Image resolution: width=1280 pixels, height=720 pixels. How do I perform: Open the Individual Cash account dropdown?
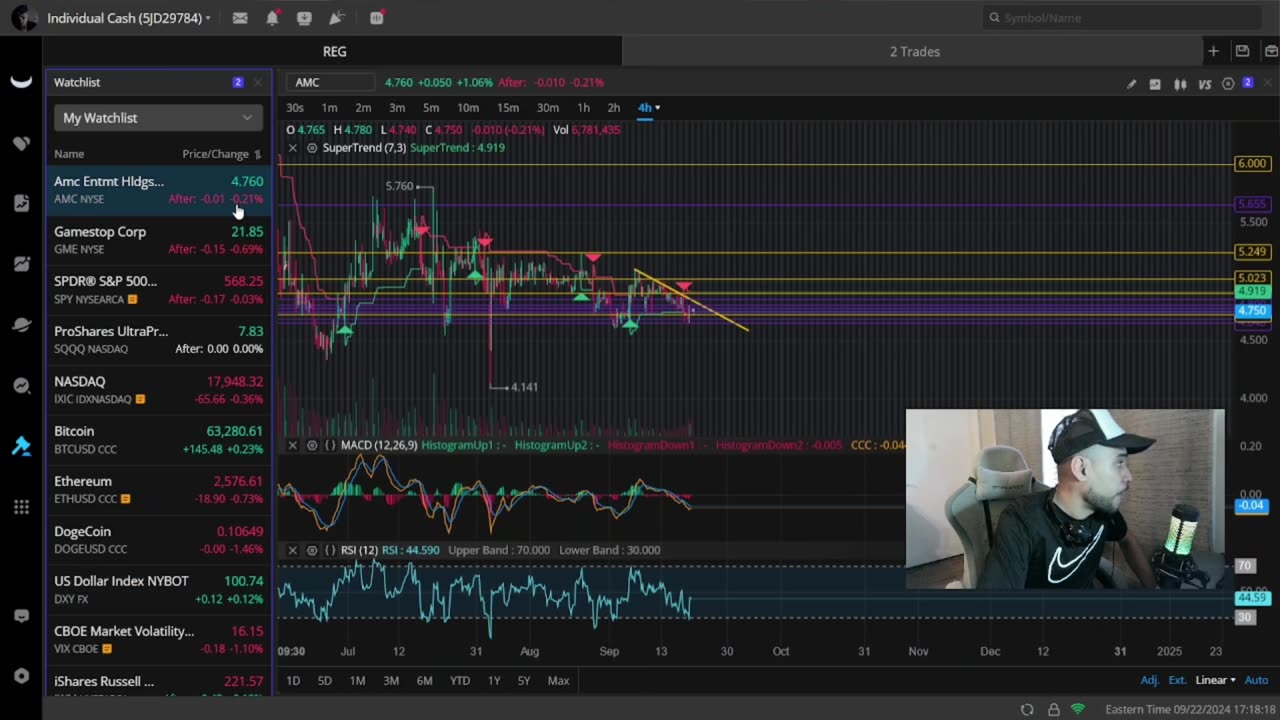click(x=128, y=18)
